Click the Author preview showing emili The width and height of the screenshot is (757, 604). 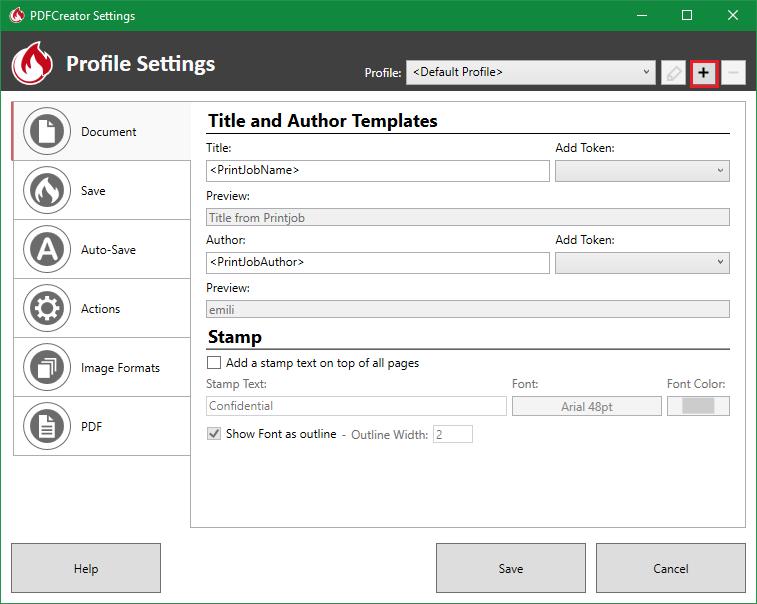click(468, 309)
